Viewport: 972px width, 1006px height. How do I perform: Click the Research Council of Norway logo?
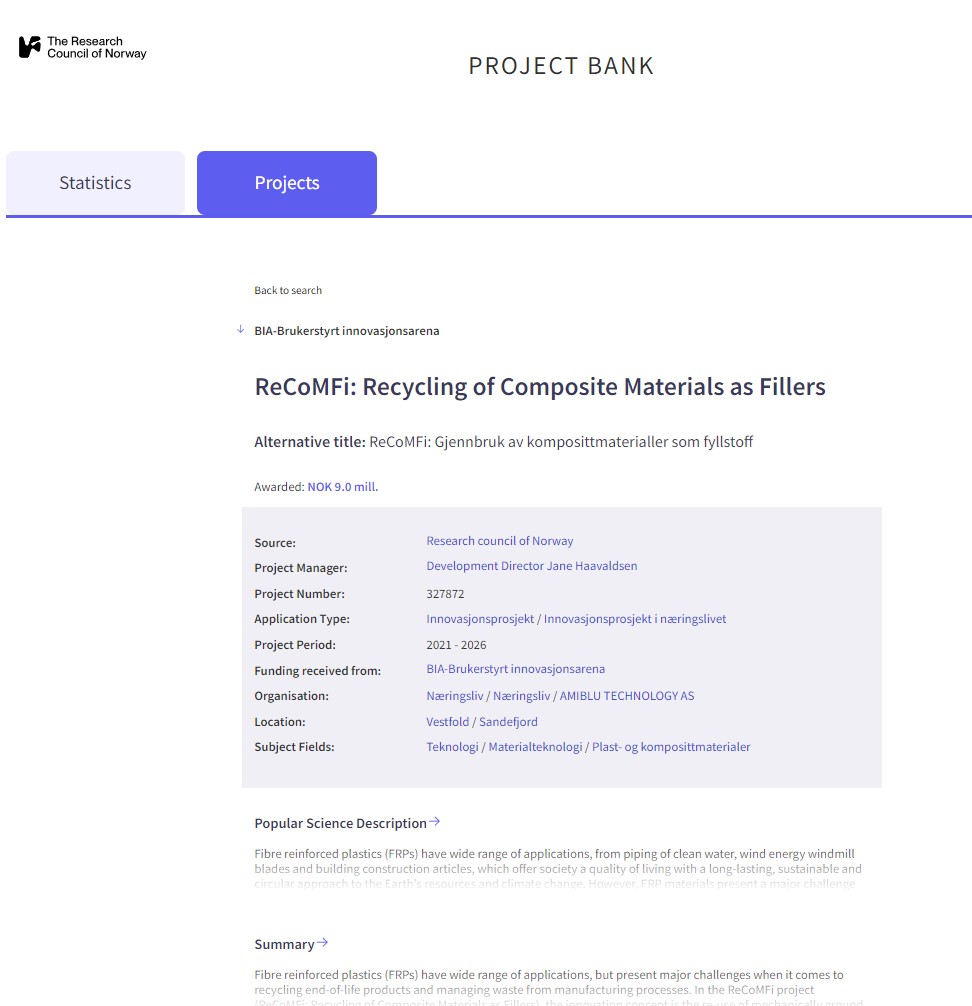coord(82,47)
